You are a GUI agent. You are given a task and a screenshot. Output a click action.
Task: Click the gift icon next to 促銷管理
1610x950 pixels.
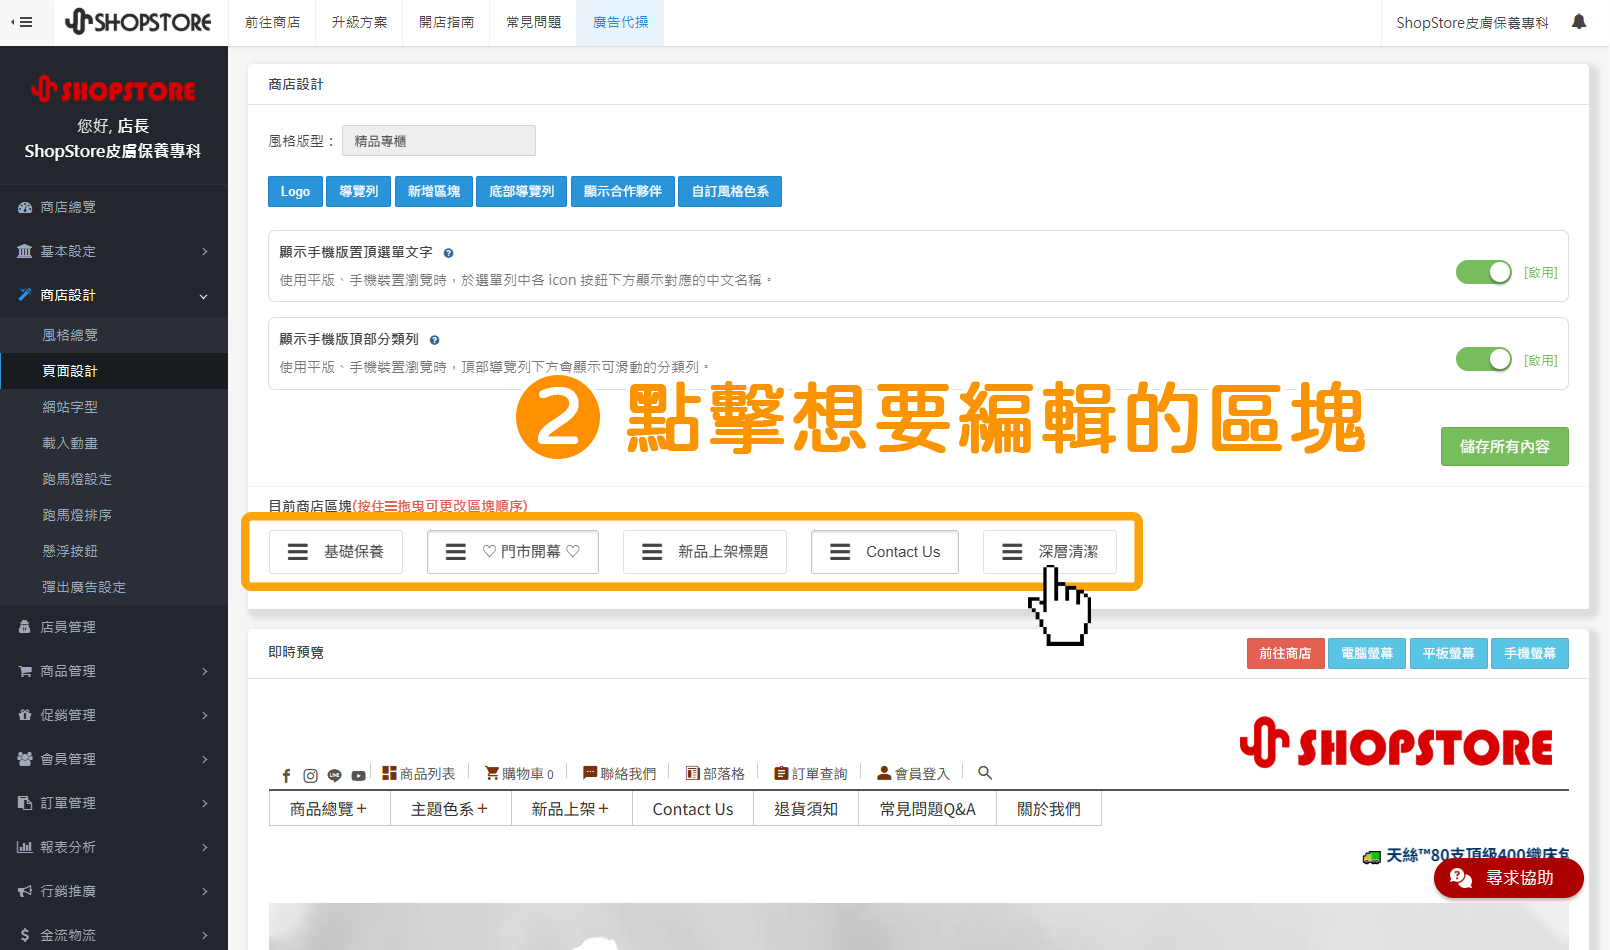tap(25, 715)
